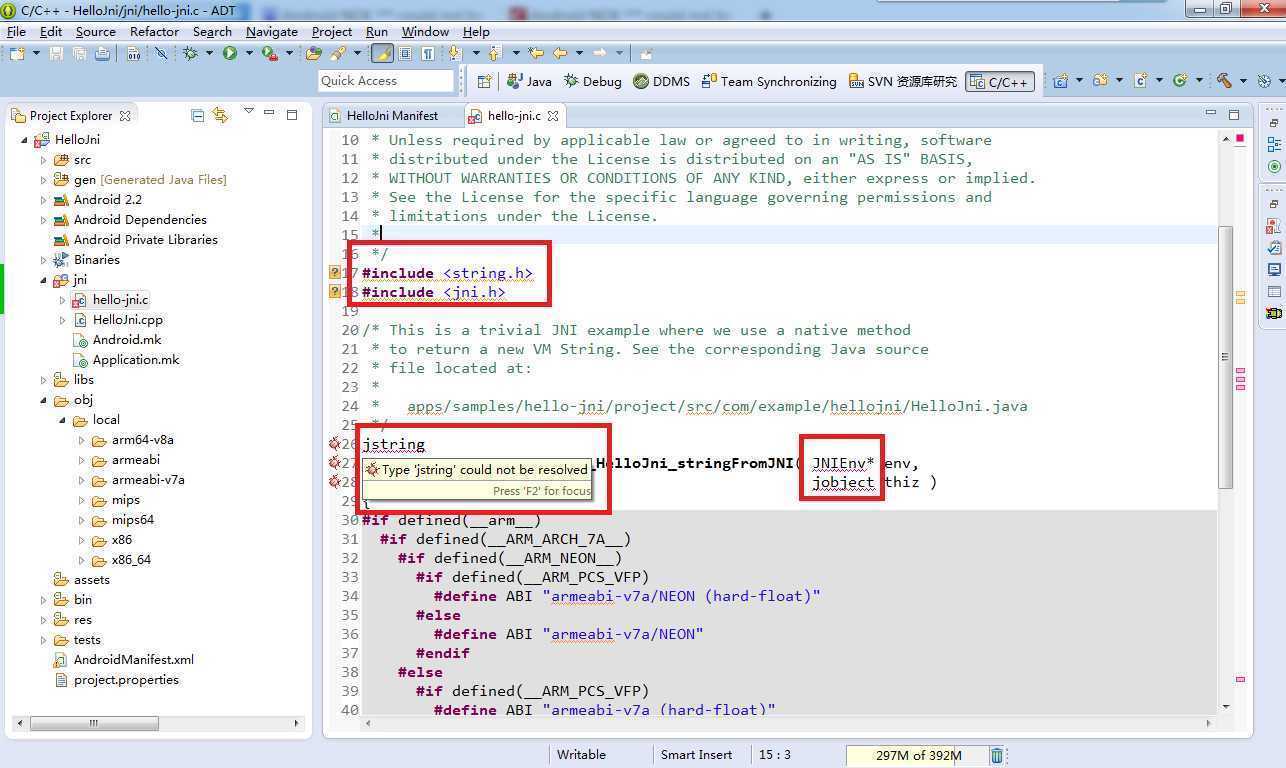This screenshot has height=768, width=1286.
Task: Collapse the obj folder
Action: tap(44, 400)
